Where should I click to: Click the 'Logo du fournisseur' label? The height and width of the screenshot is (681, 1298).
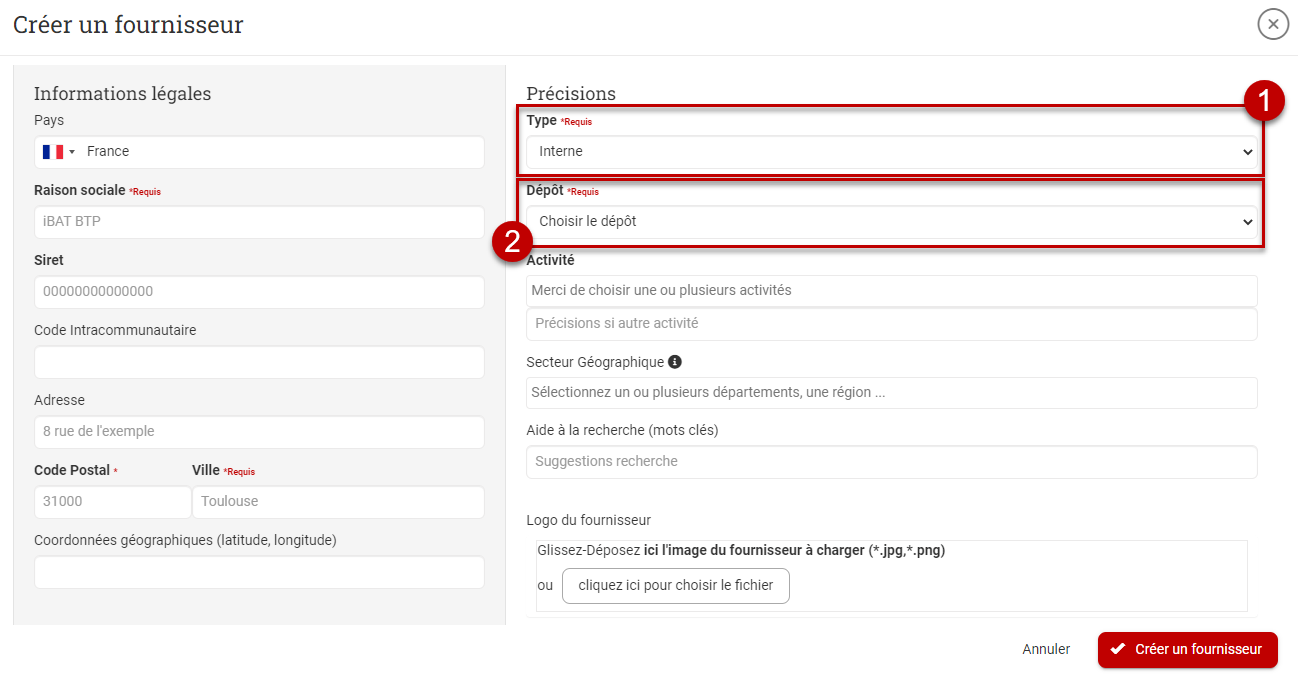point(589,520)
